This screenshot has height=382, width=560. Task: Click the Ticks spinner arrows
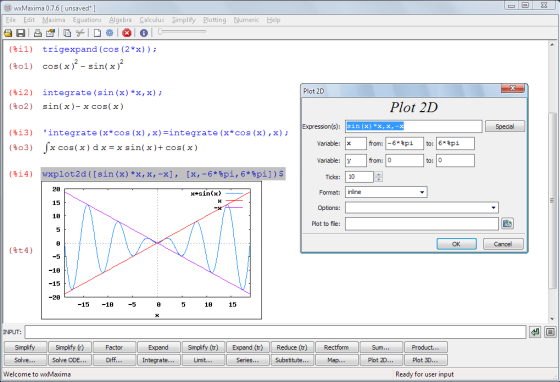point(379,177)
